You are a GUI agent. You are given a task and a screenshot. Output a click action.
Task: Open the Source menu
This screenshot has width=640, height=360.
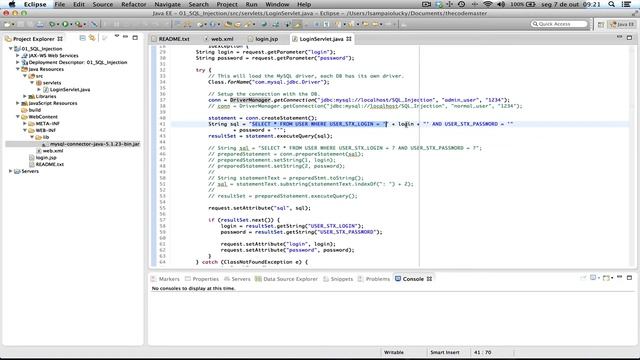point(102,4)
